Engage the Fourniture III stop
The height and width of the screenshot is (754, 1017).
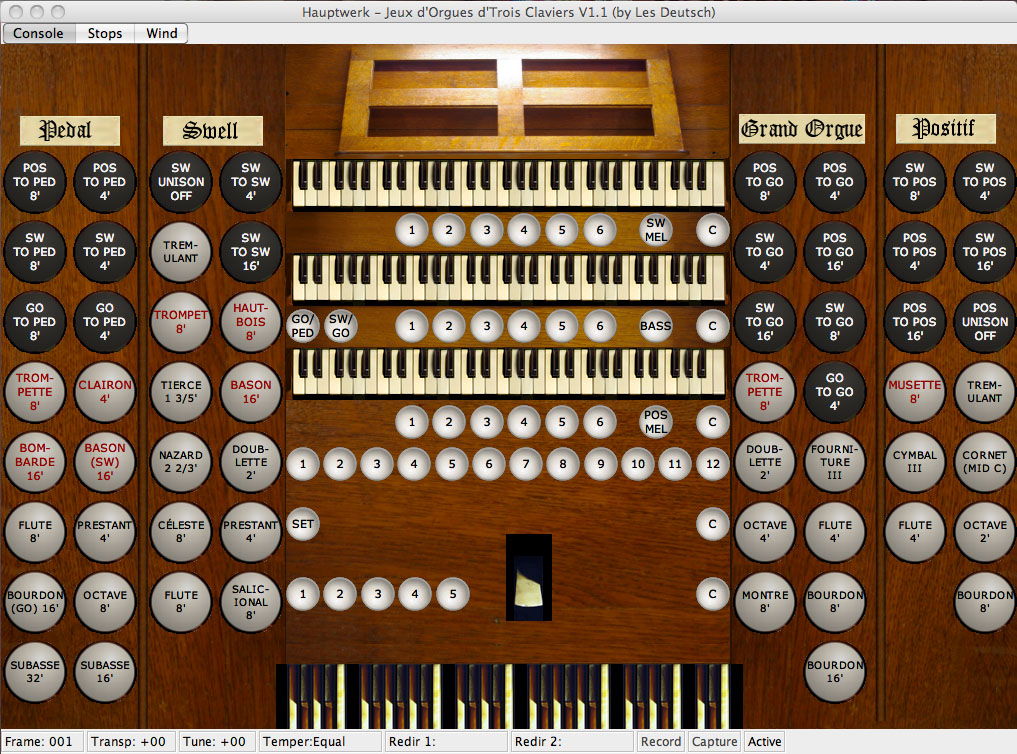pos(835,462)
